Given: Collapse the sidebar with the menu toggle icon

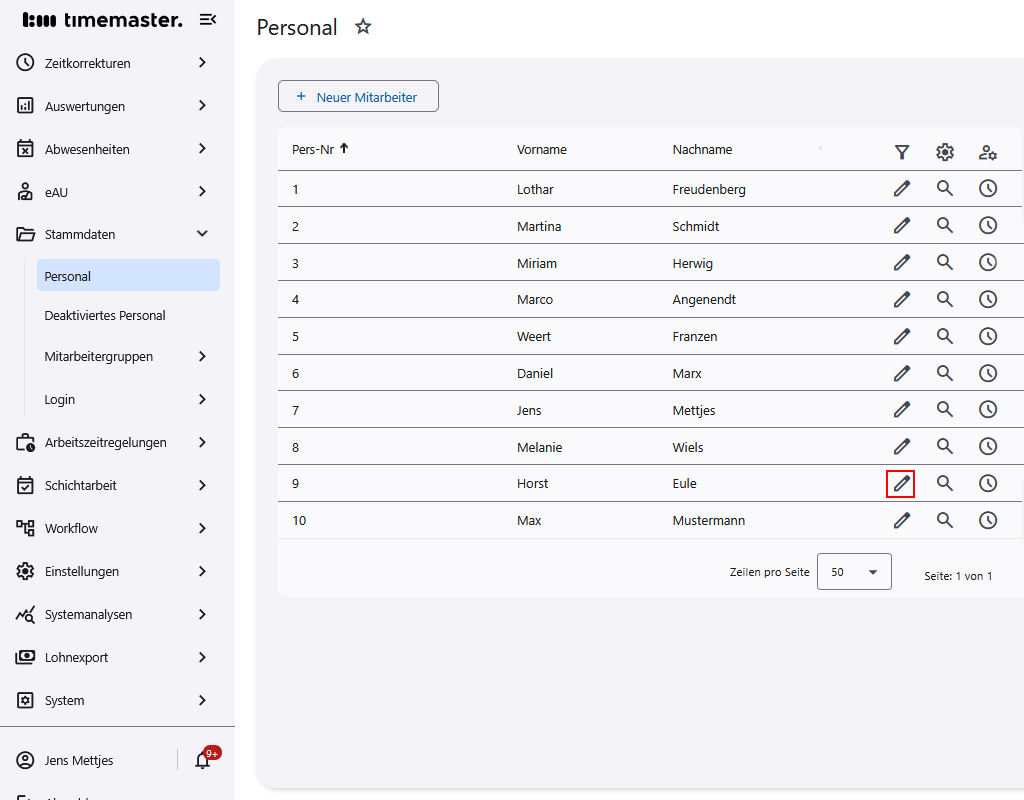Looking at the screenshot, I should [x=208, y=19].
